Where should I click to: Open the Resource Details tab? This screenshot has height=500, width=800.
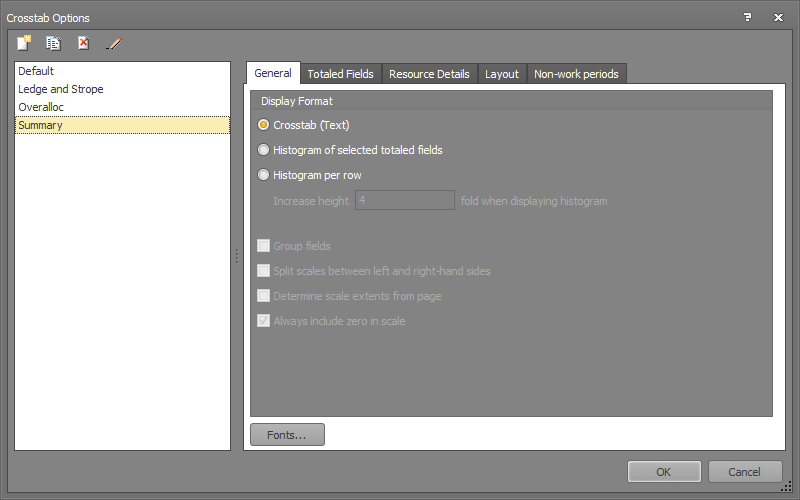pos(429,74)
